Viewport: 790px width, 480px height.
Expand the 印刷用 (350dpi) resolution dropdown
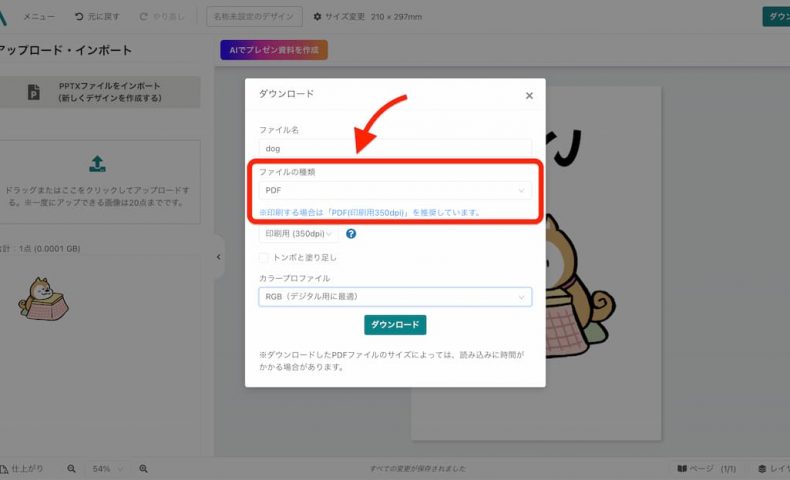299,234
